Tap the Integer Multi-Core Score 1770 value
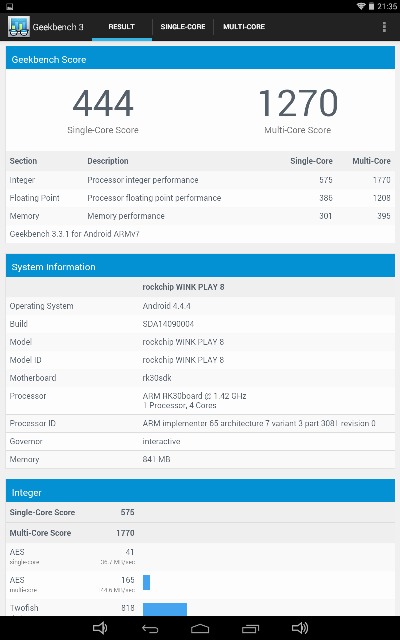Screen dimensions: 400x640 (x=125, y=533)
